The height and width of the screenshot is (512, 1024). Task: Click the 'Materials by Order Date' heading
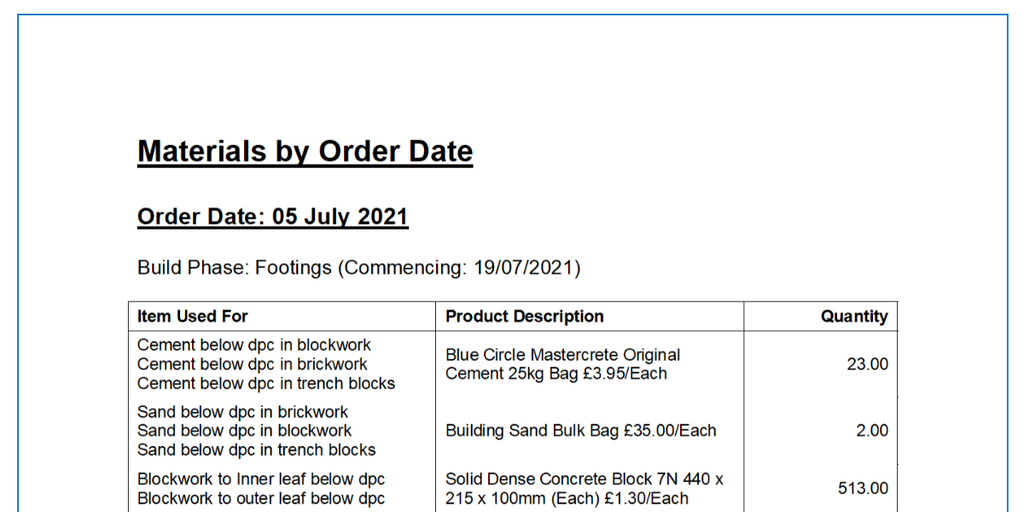[305, 152]
